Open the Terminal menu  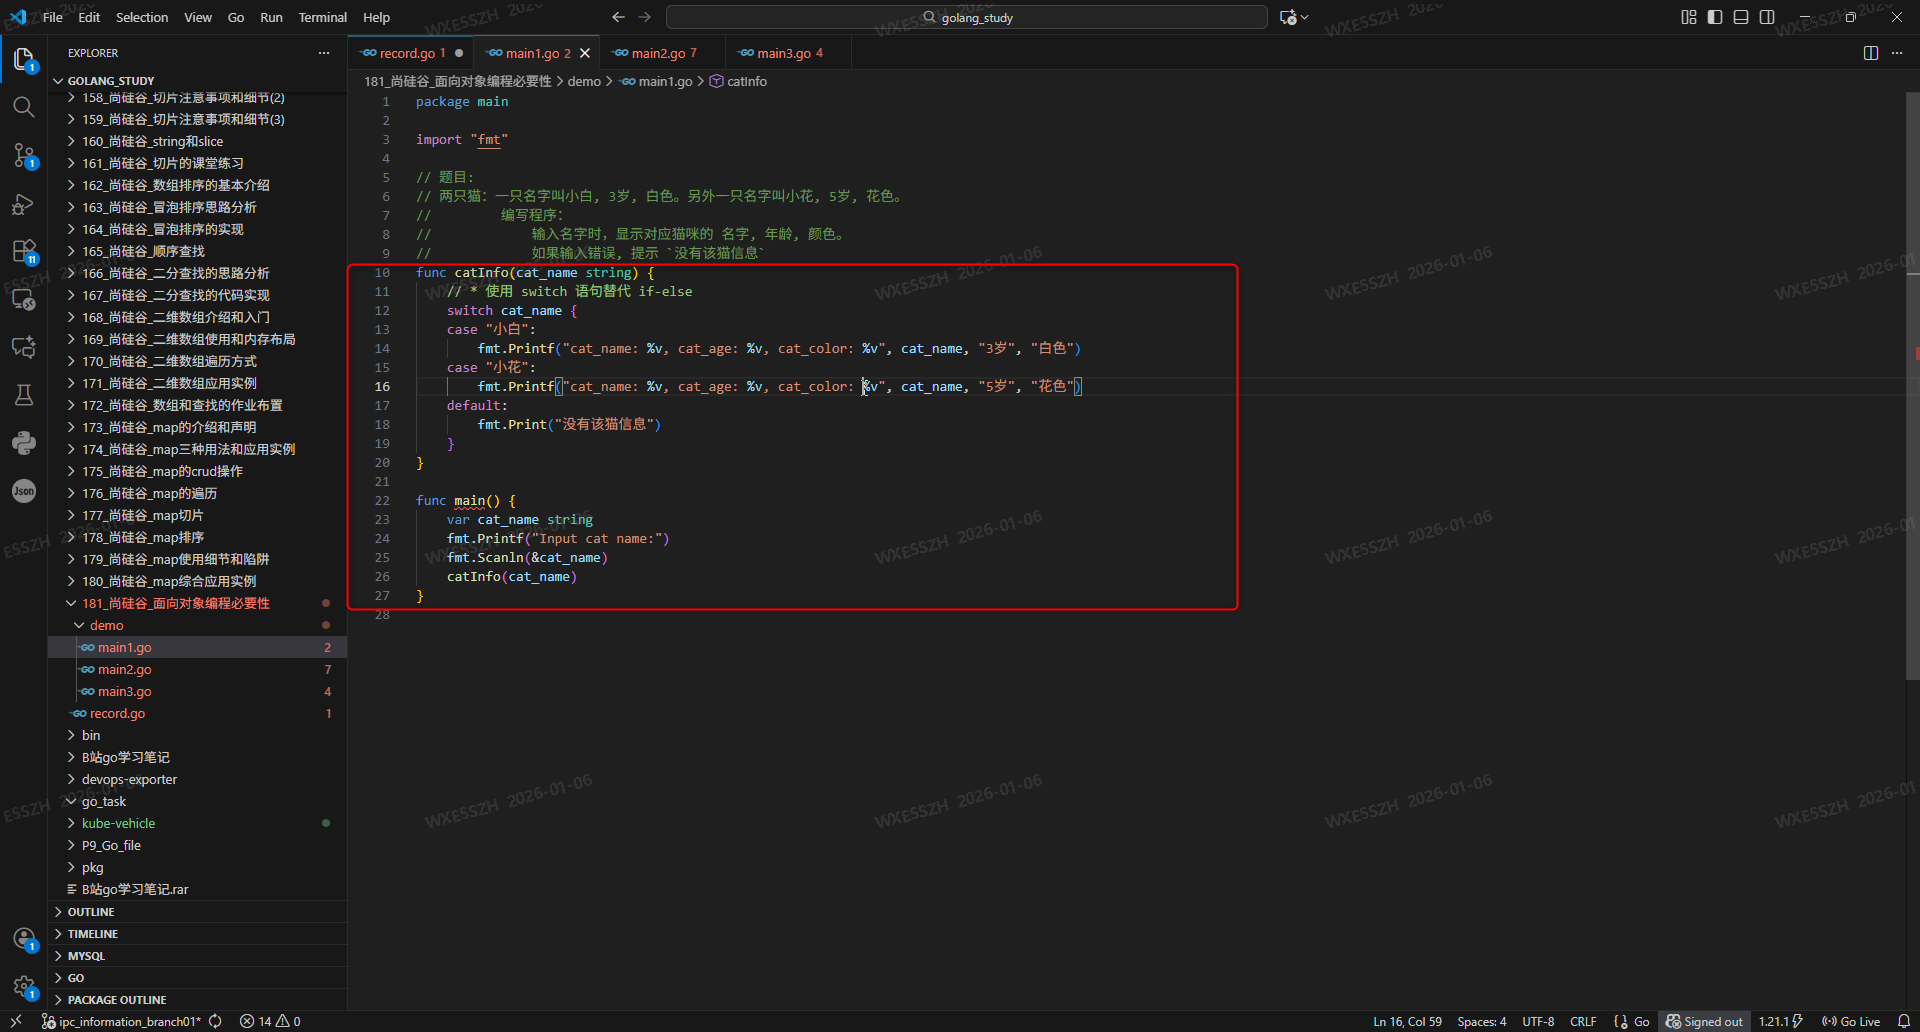tap(322, 17)
